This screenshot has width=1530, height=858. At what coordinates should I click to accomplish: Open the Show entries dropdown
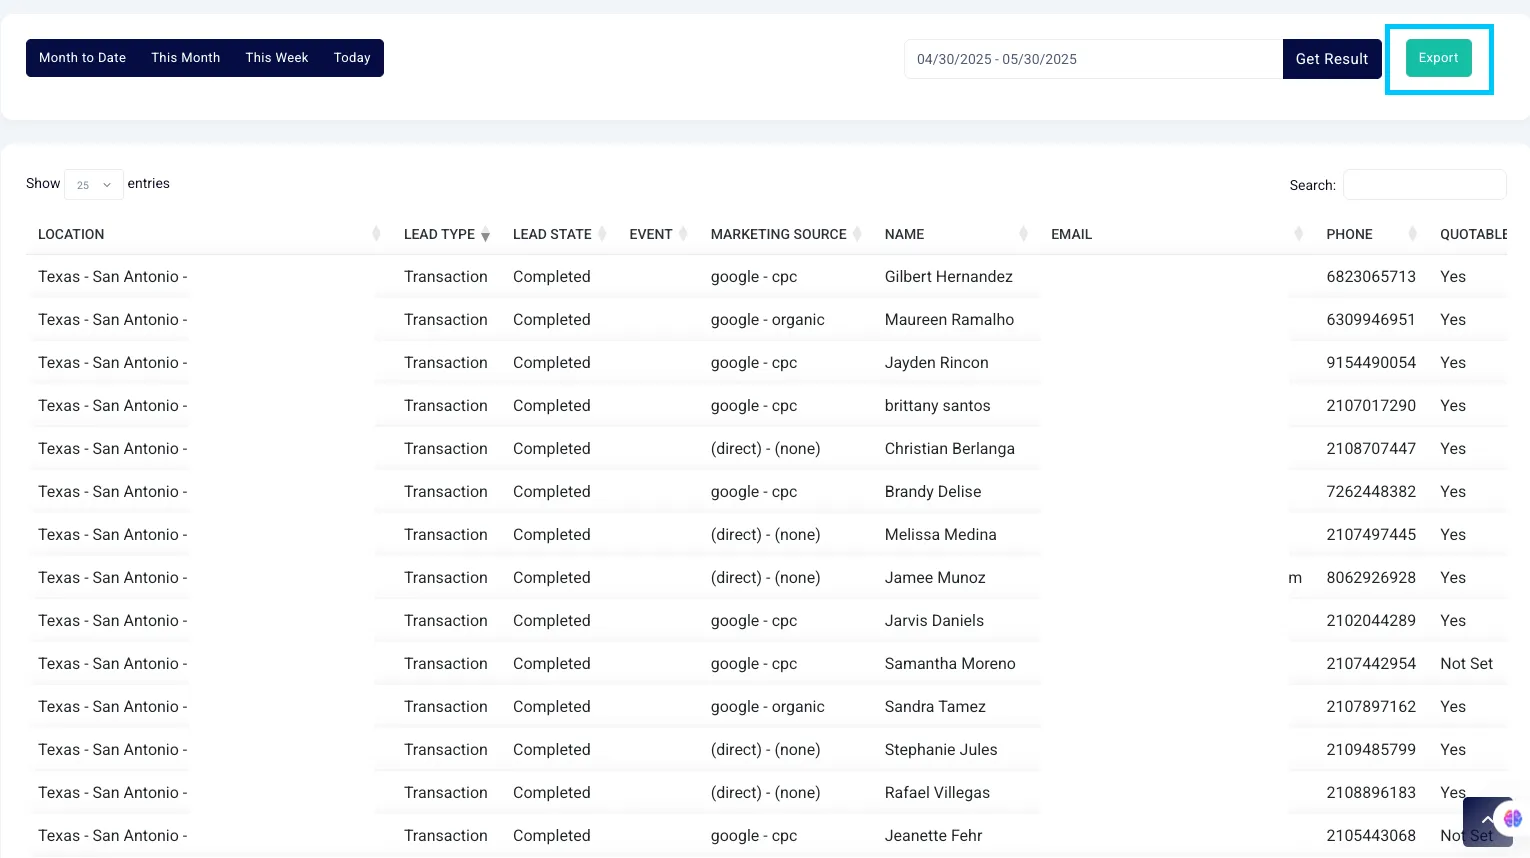coord(94,184)
